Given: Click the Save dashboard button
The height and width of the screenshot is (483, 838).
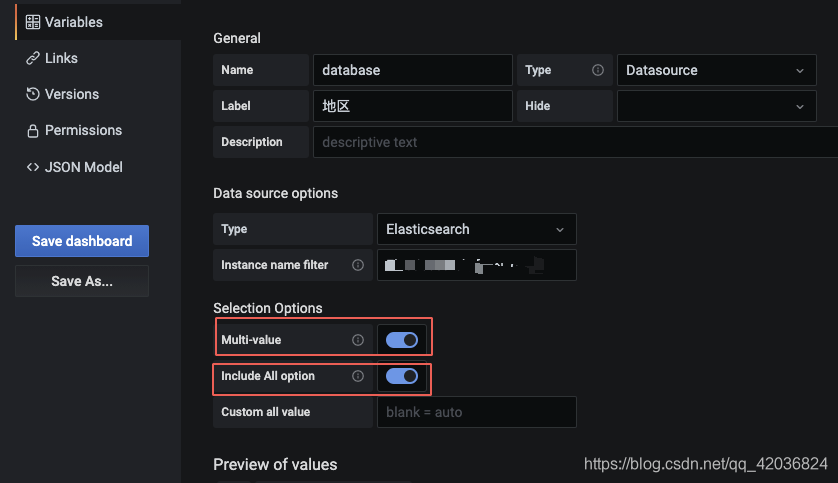Looking at the screenshot, I should [82, 241].
